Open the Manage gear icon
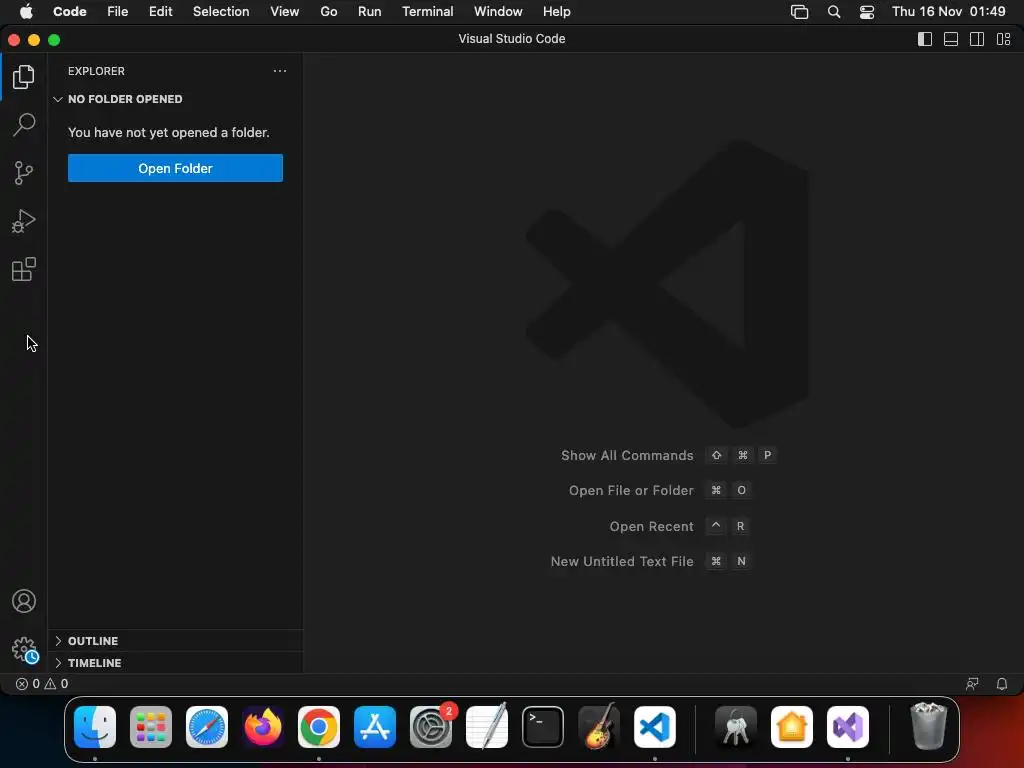Image resolution: width=1024 pixels, height=768 pixels. pos(25,650)
